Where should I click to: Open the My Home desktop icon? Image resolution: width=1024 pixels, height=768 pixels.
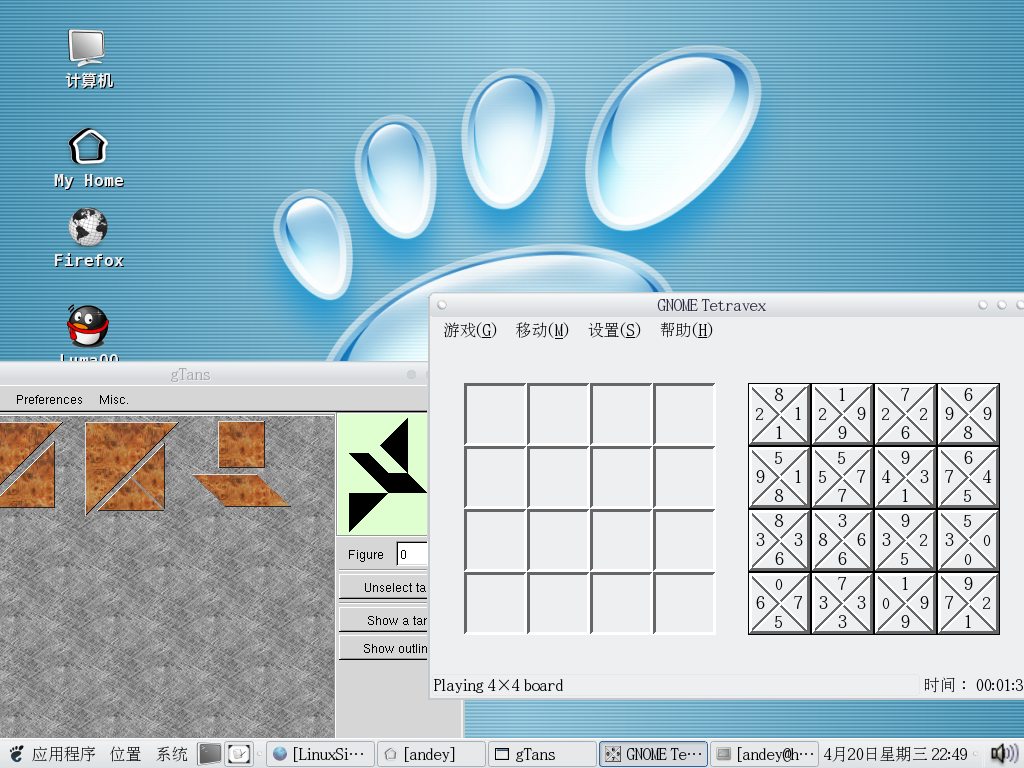(x=89, y=158)
